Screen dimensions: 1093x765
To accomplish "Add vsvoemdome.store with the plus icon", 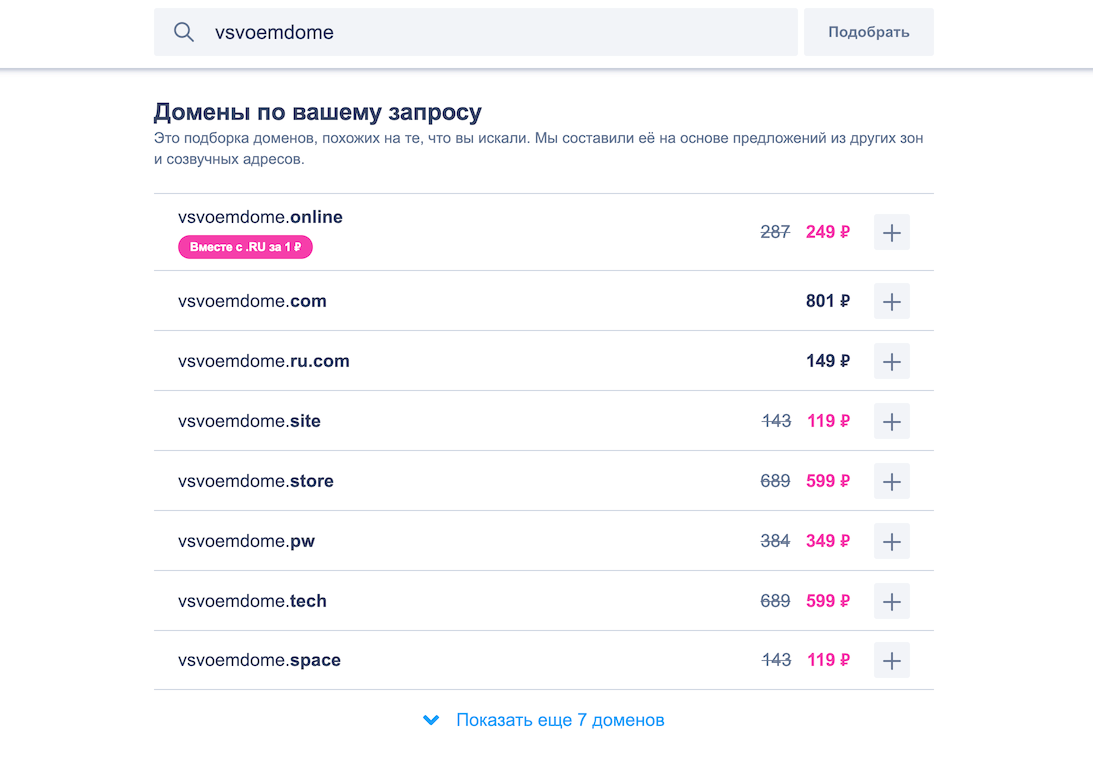I will pos(891,481).
